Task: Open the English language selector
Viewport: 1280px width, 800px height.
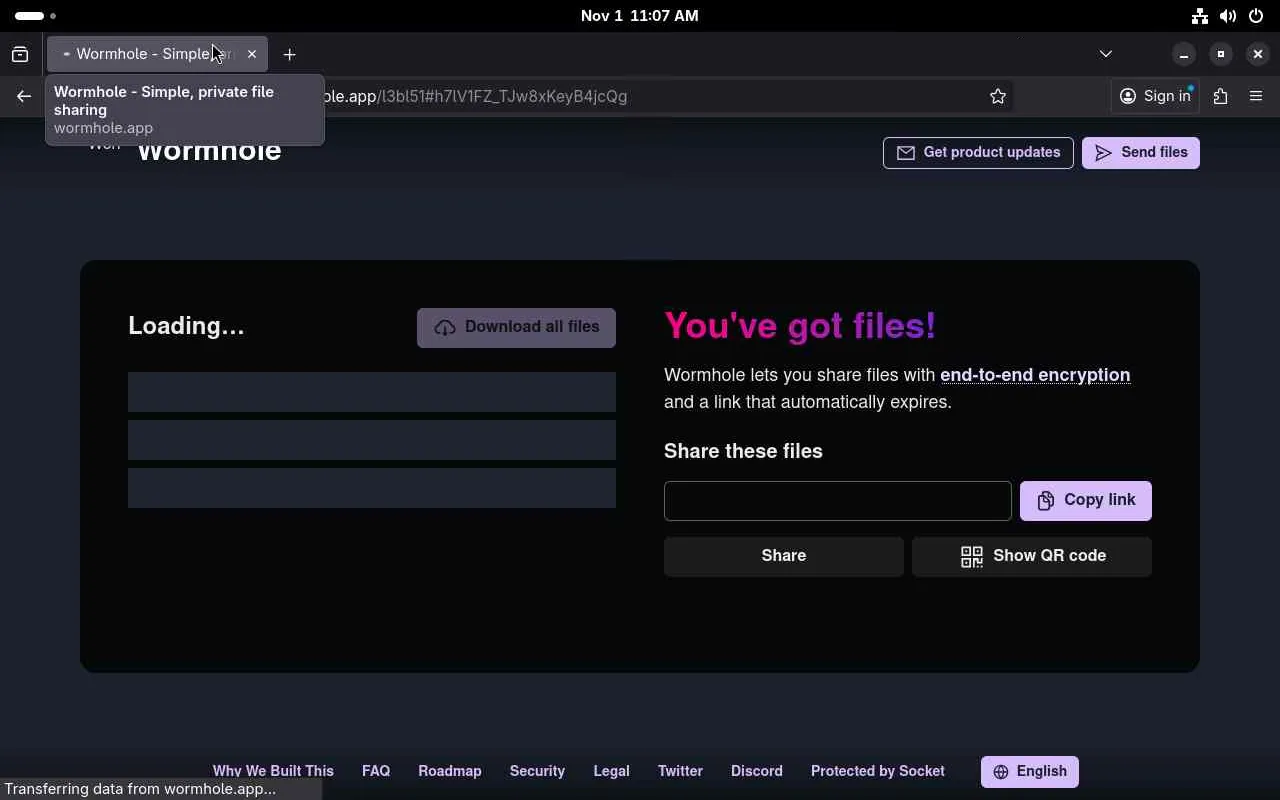Action: click(1030, 772)
